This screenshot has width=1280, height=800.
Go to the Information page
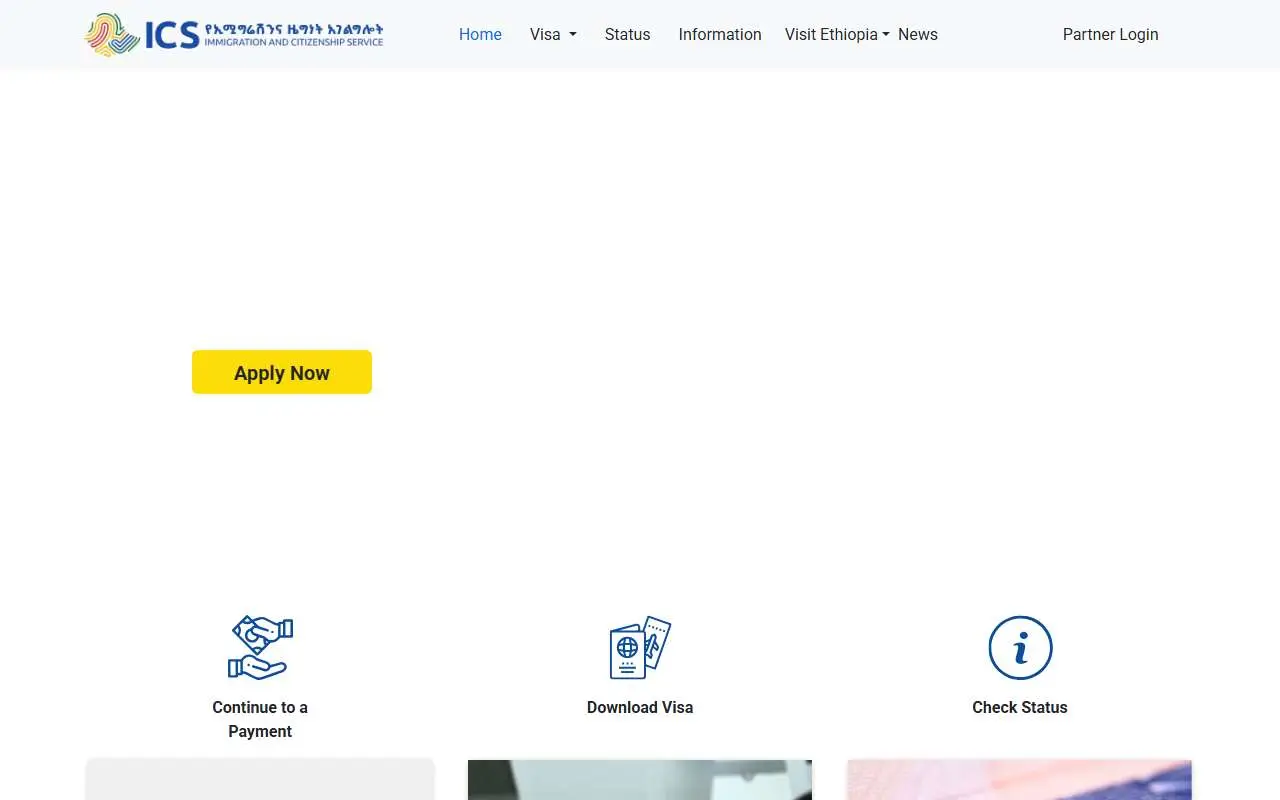[x=720, y=34]
